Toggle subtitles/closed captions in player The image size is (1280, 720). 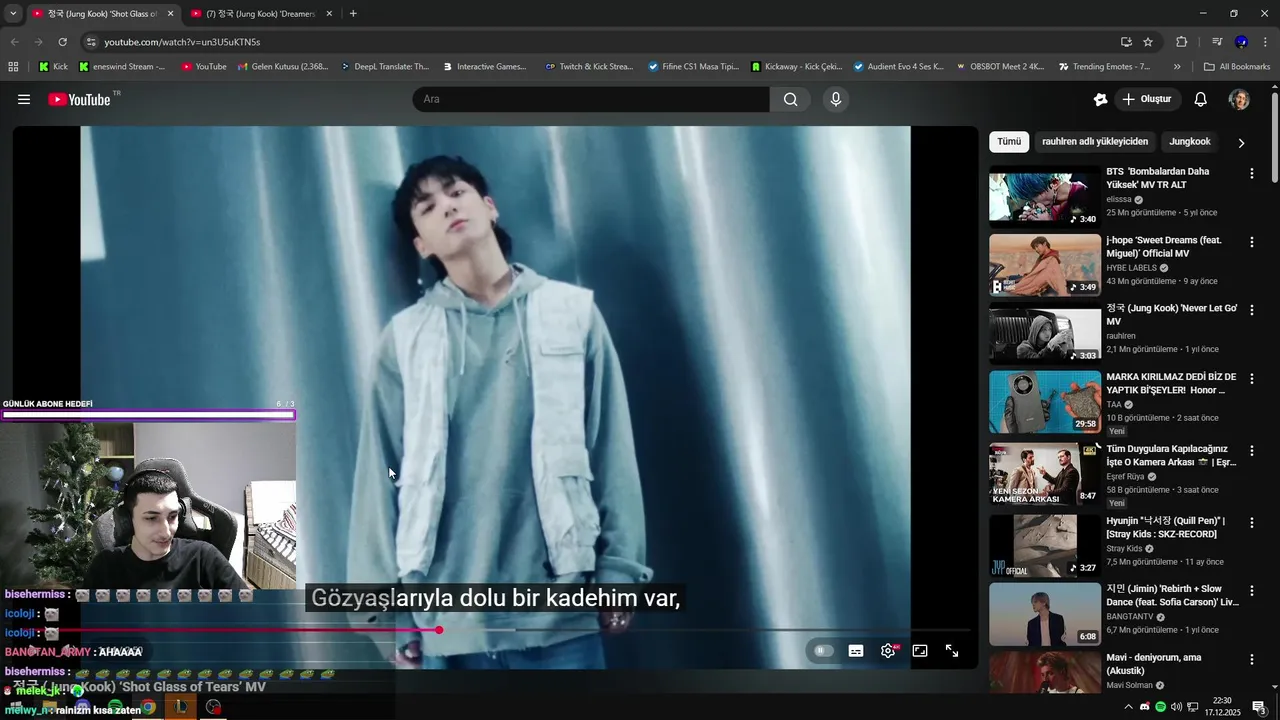pyautogui.click(x=856, y=651)
